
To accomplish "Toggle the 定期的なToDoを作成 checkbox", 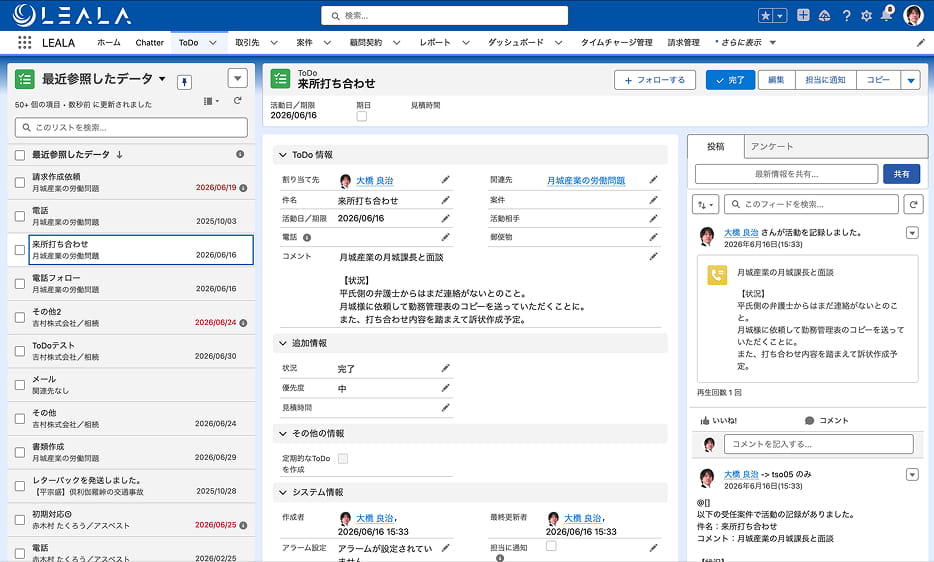I will pyautogui.click(x=343, y=459).
